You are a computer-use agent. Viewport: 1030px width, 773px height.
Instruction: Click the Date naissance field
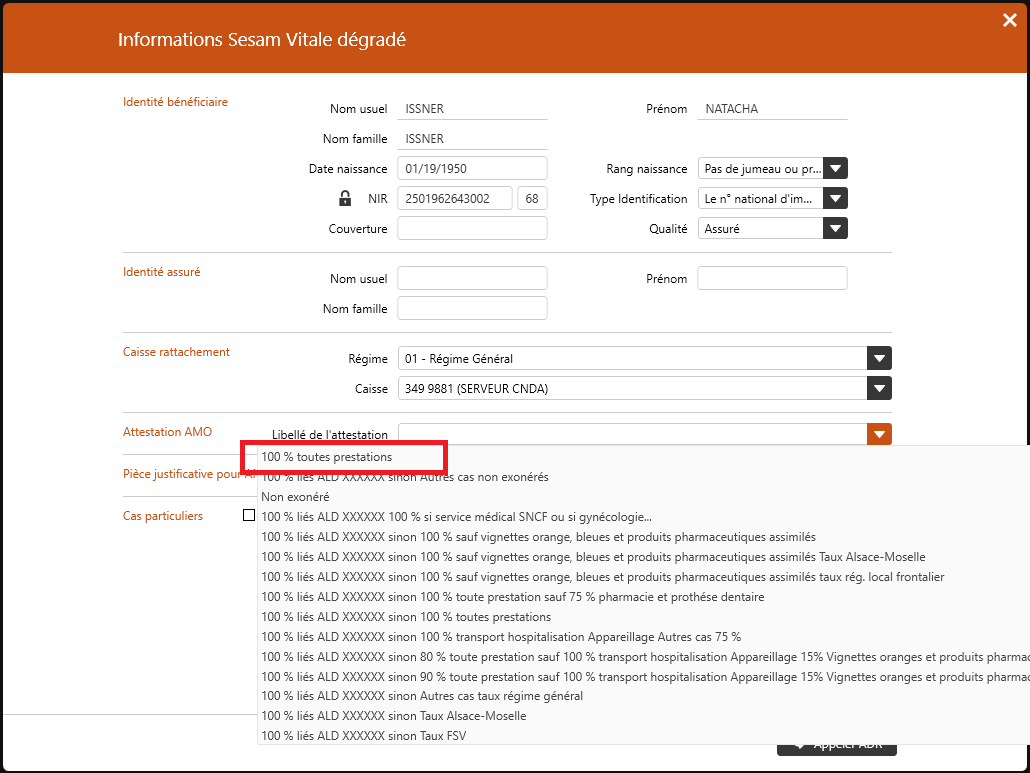tap(472, 169)
